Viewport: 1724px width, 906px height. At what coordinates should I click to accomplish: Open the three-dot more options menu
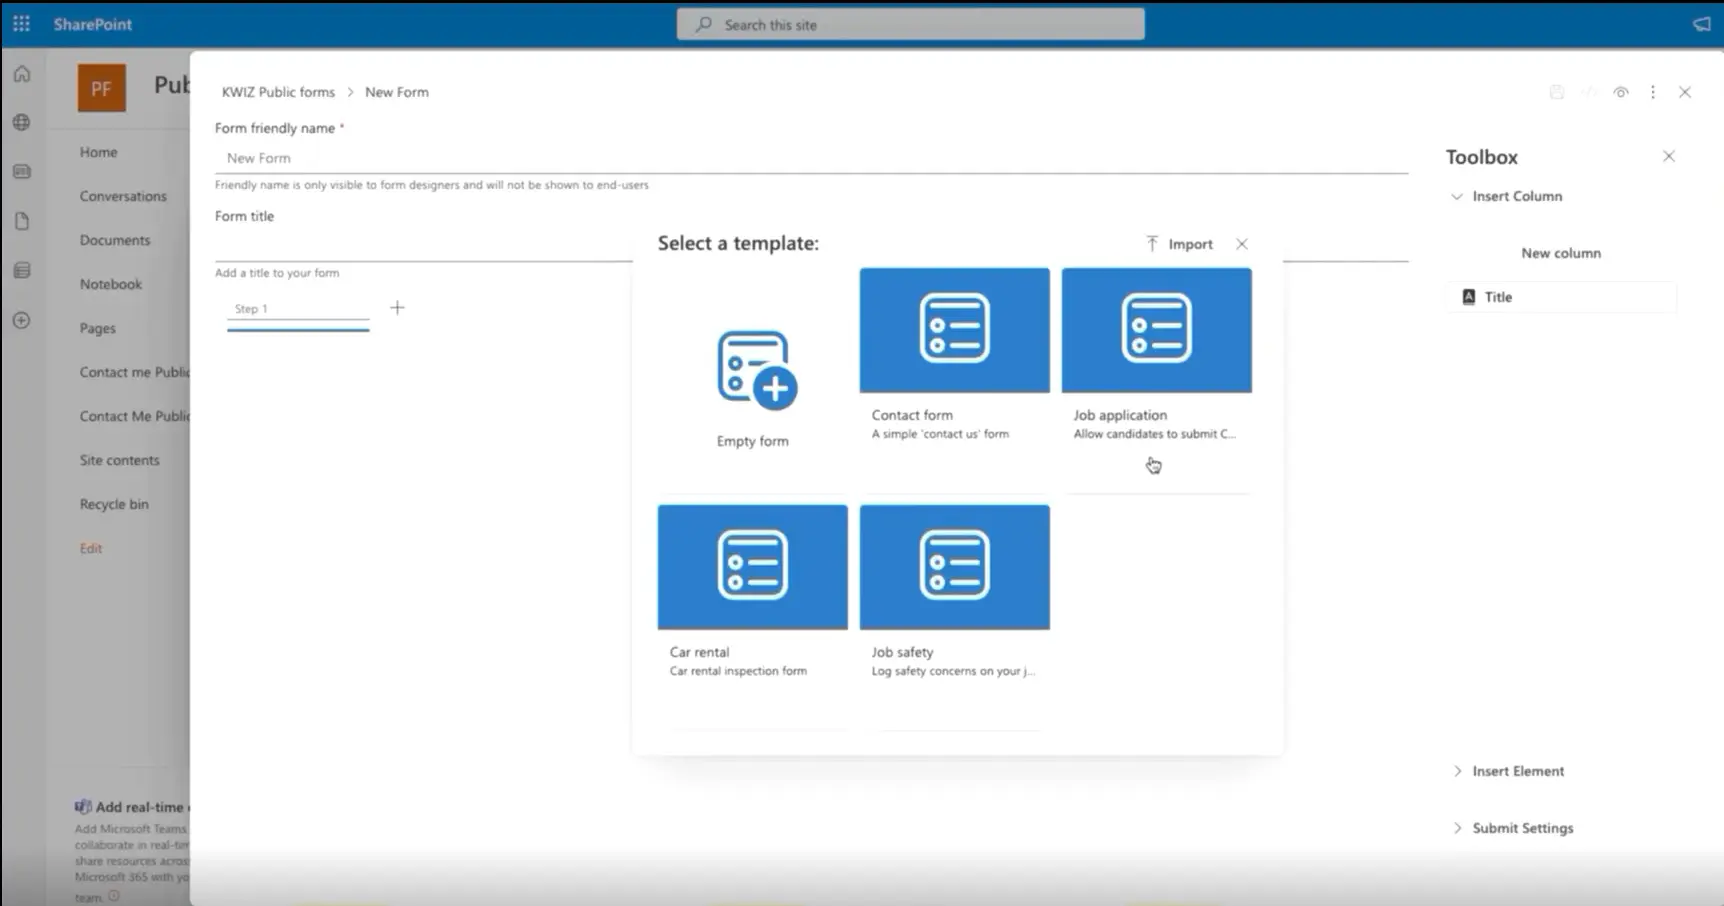[x=1652, y=92]
